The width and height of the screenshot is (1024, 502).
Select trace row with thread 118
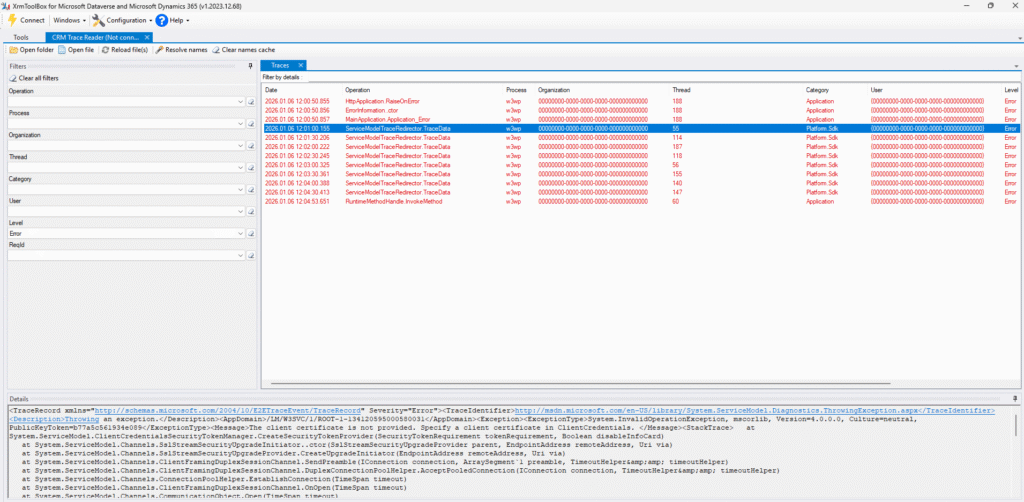pos(640,156)
